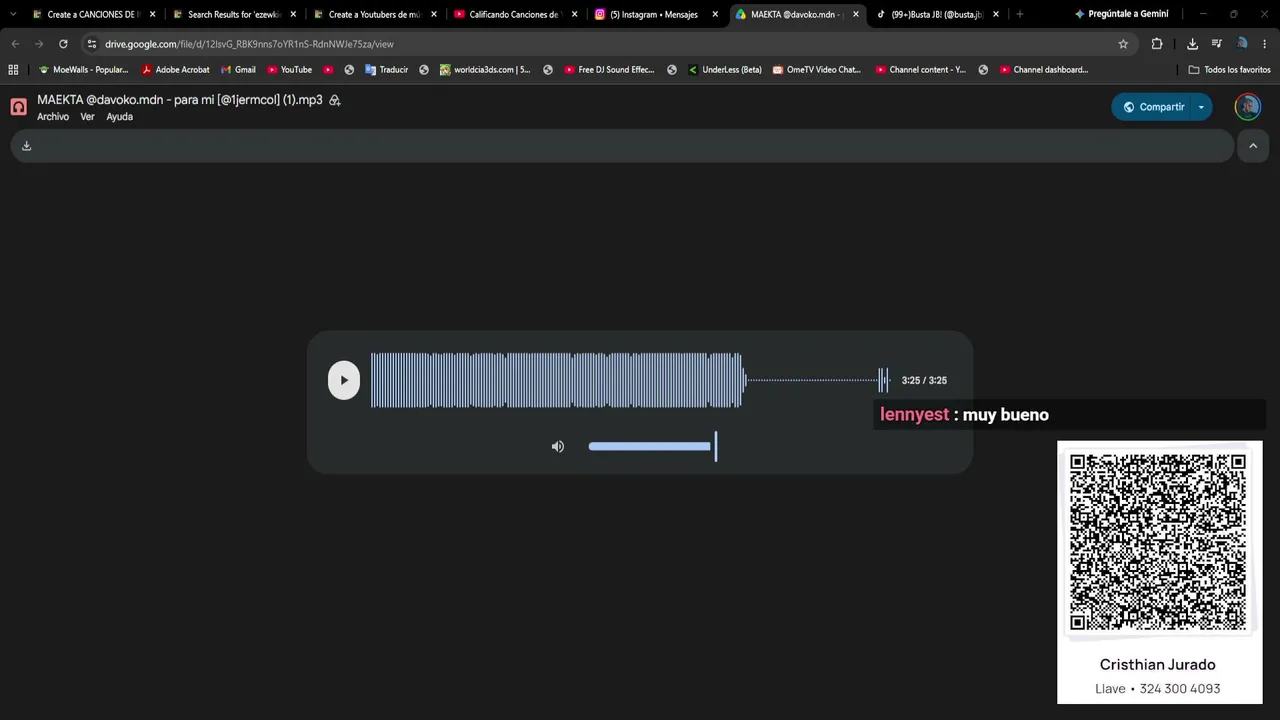1280x720 pixels.
Task: Click Pregúntale a Gemini button
Action: pos(1122,14)
